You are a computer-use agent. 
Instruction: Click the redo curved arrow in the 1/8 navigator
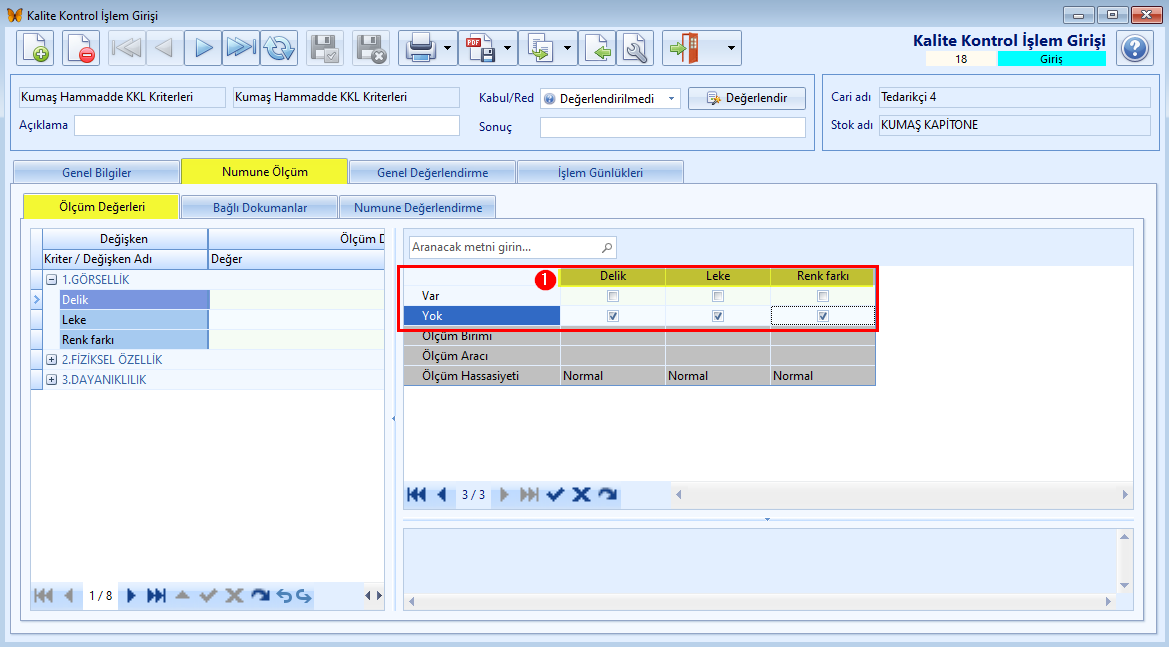[x=259, y=596]
